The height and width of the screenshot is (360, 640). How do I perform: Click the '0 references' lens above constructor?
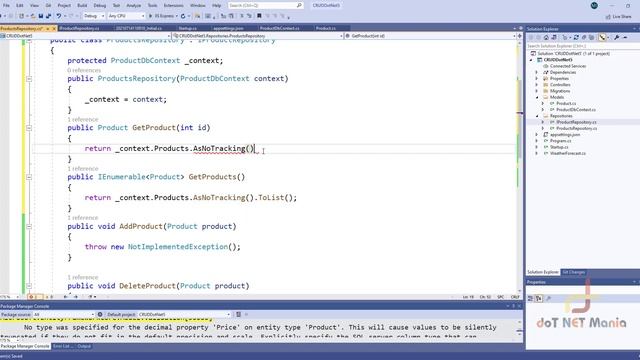click(84, 71)
